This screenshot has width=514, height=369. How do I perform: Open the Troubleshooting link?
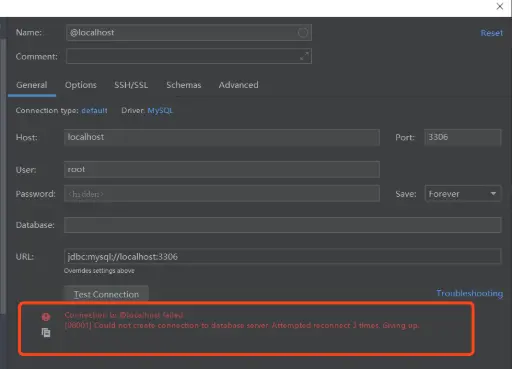tap(470, 293)
